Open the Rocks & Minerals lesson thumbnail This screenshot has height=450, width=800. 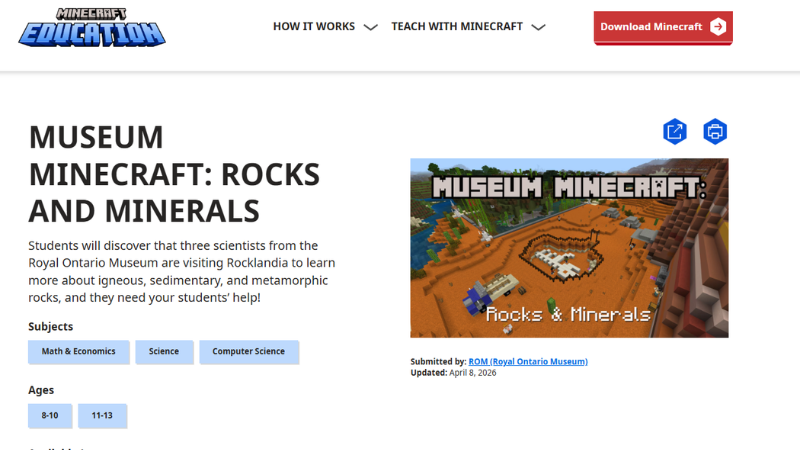(x=569, y=248)
